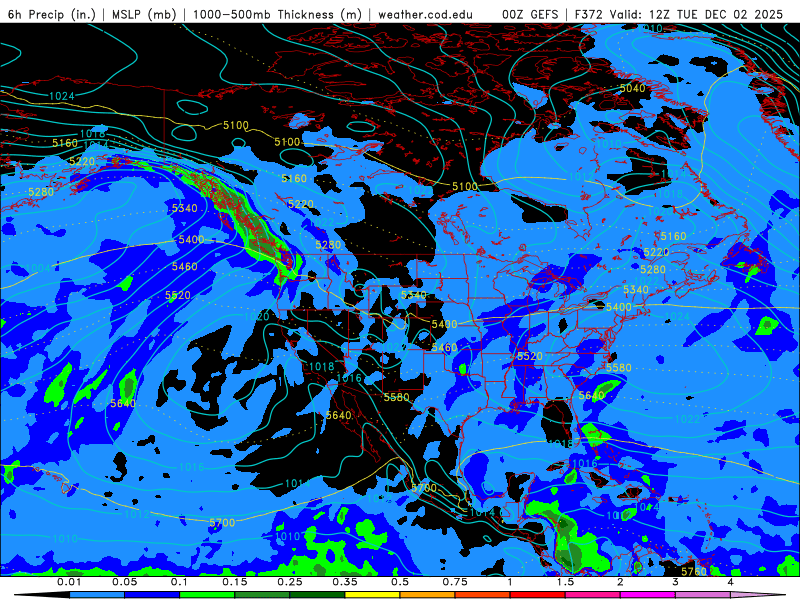Click the 0.15 legend value
This screenshot has width=800, height=600.
coord(235,582)
